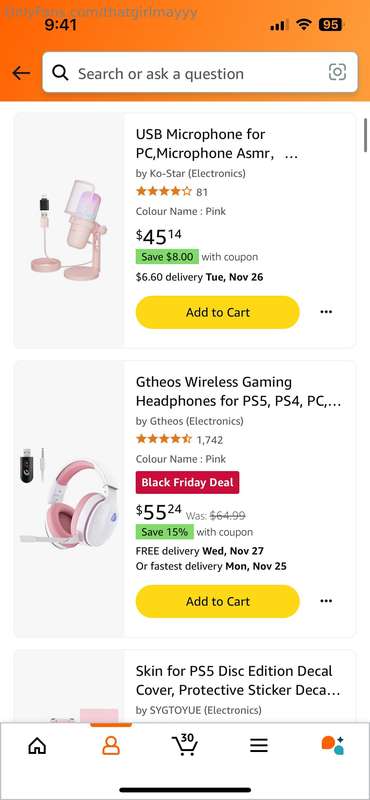Open Gtheos Wireless Gaming Headphones title

238,391
